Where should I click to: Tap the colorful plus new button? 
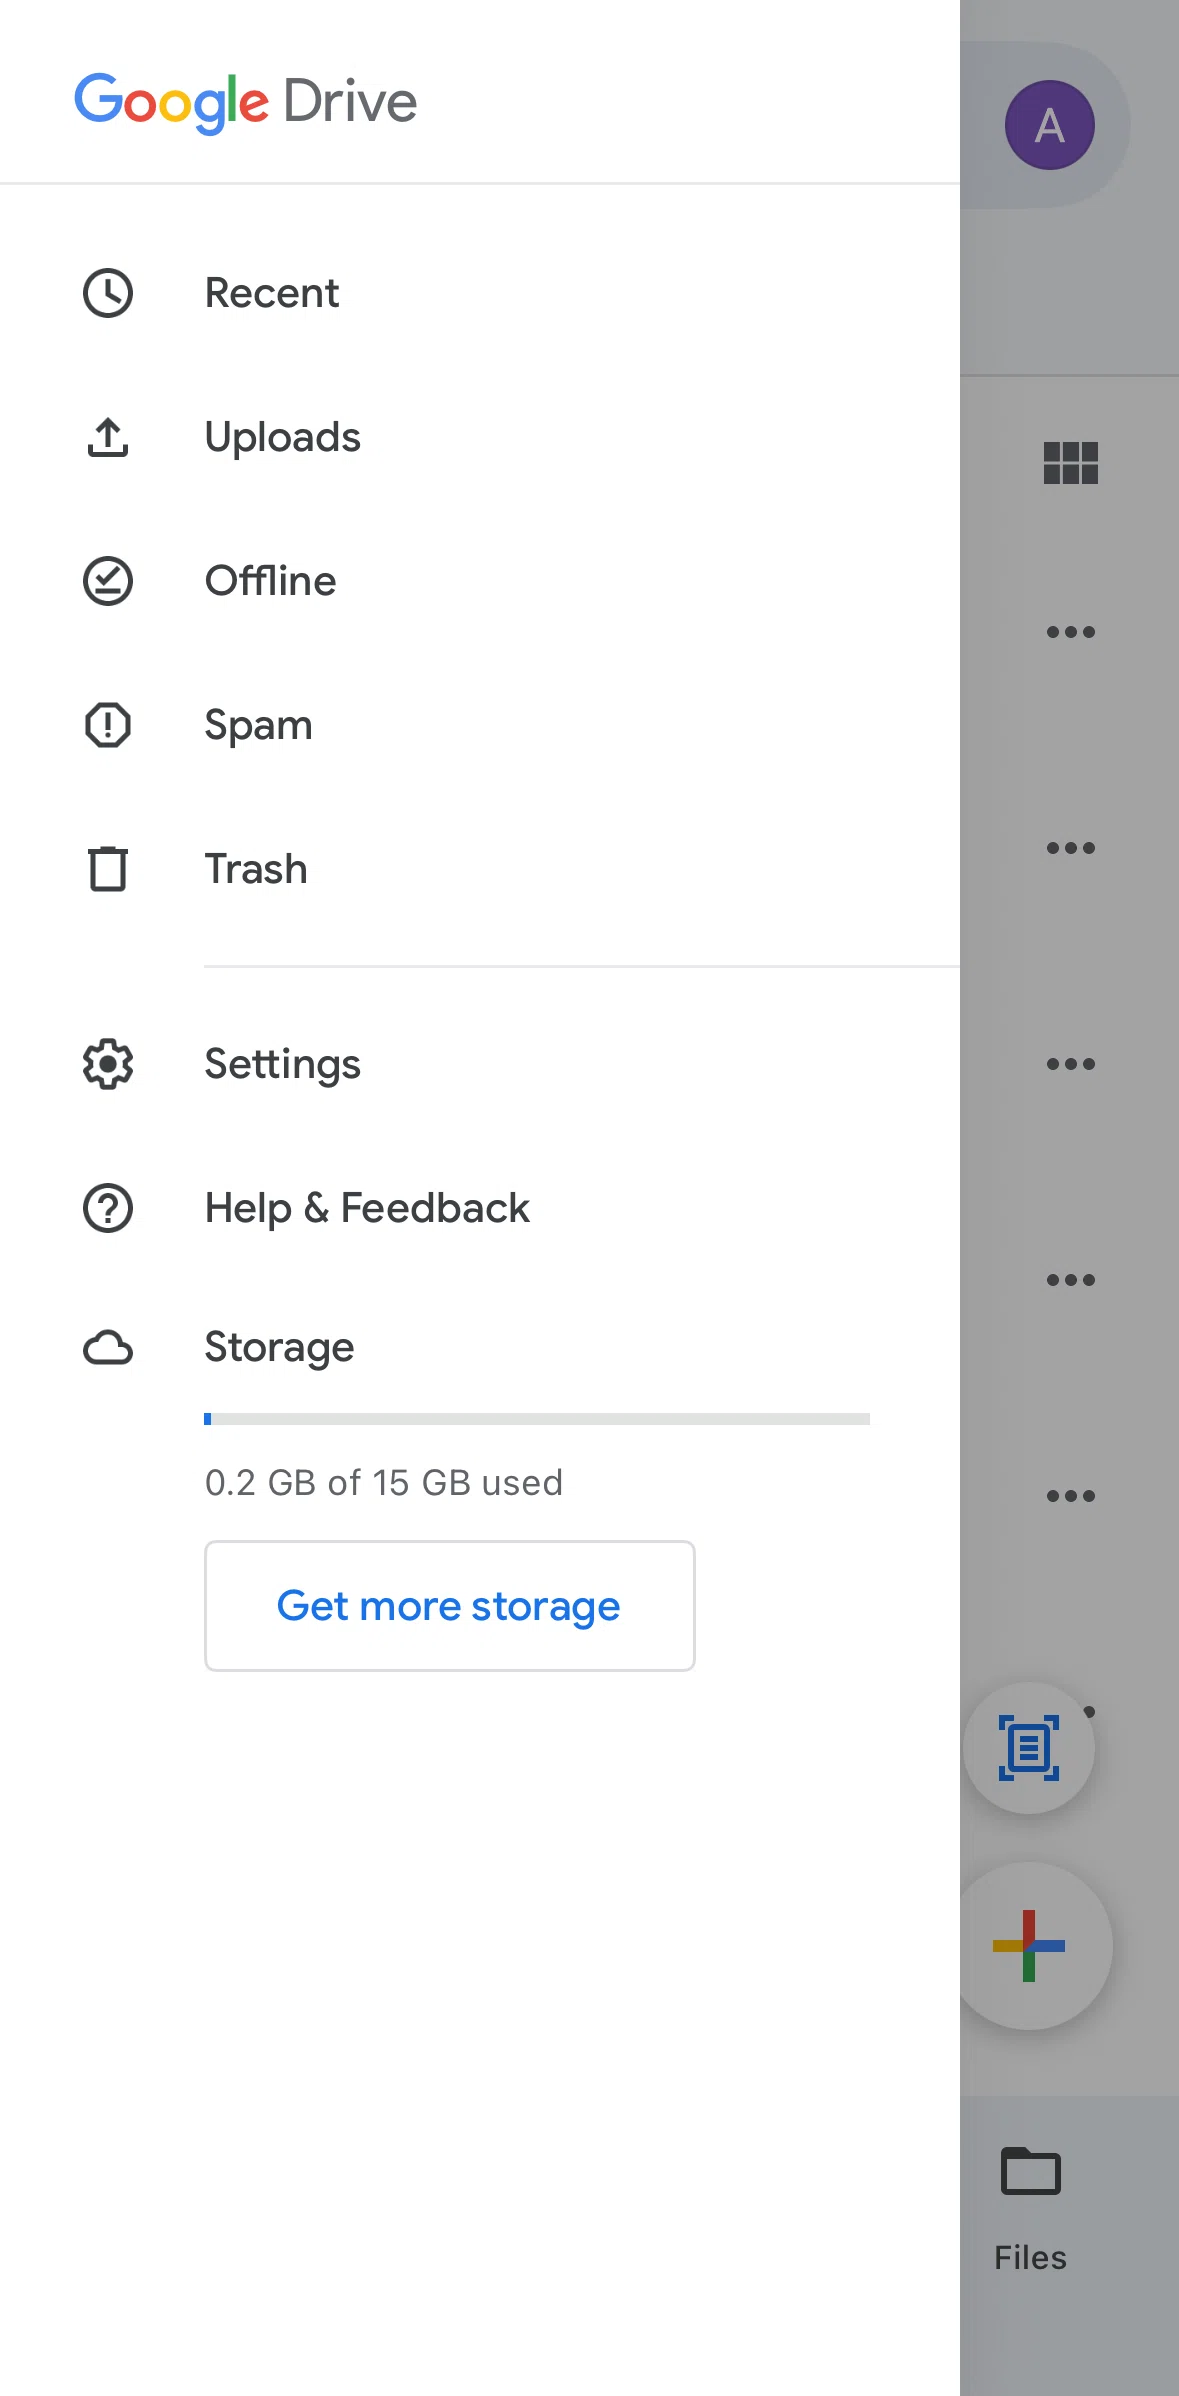(1029, 1946)
